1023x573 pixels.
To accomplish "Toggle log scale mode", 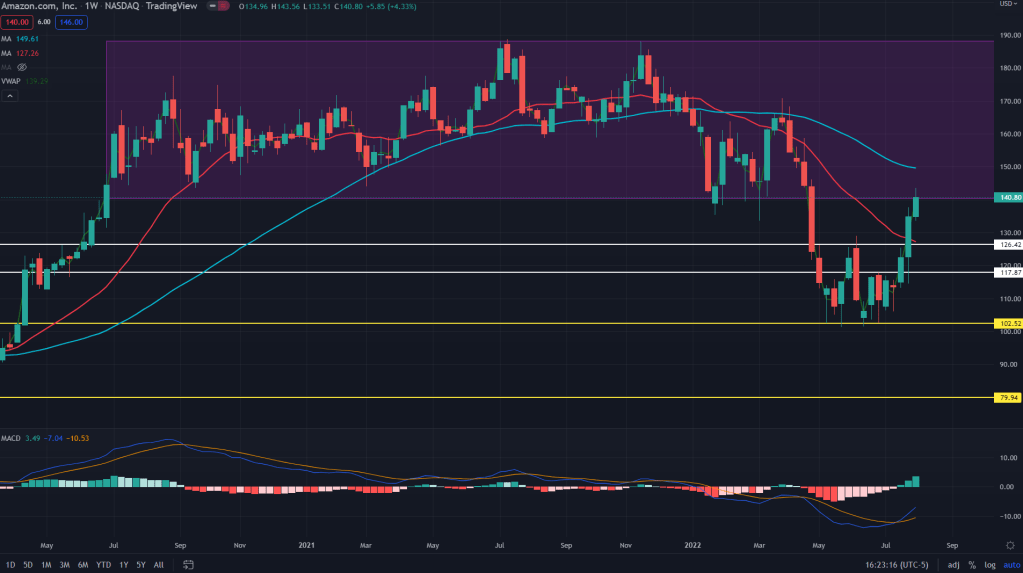I will pyautogui.click(x=988, y=565).
